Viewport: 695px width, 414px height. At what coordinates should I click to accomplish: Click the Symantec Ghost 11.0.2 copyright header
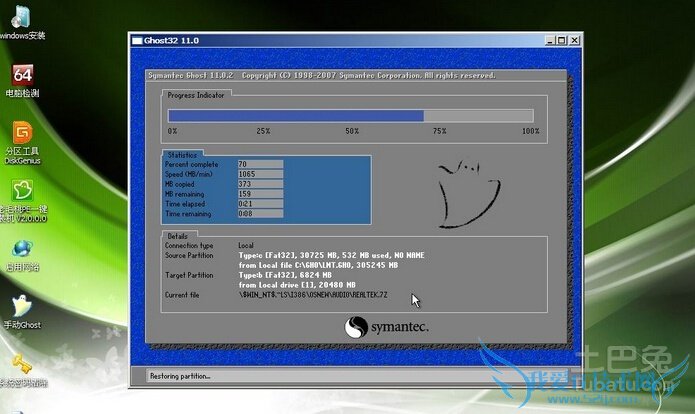point(322,75)
